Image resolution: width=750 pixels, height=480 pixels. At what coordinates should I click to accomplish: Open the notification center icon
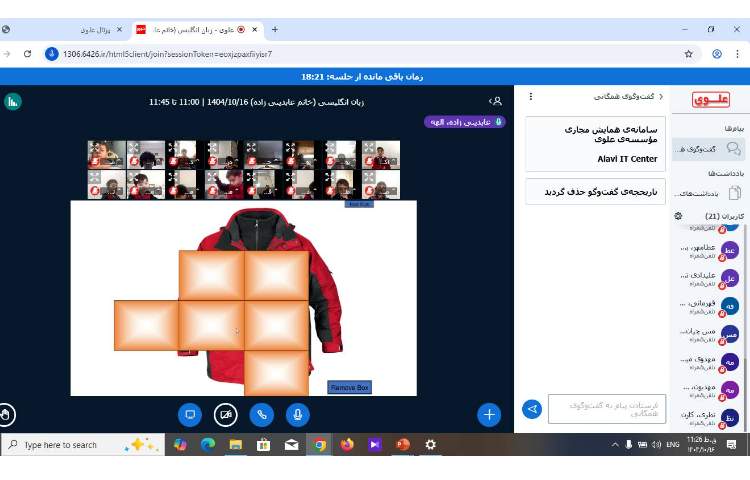point(731,445)
